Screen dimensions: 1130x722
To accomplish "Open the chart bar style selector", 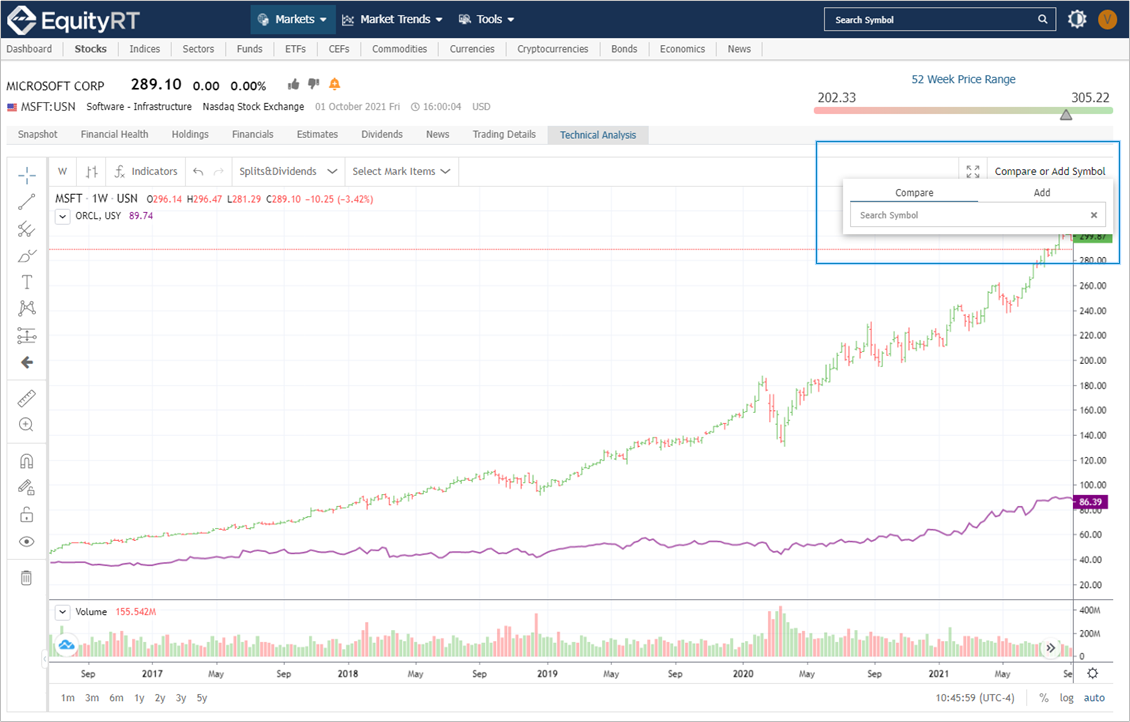I will pos(92,171).
